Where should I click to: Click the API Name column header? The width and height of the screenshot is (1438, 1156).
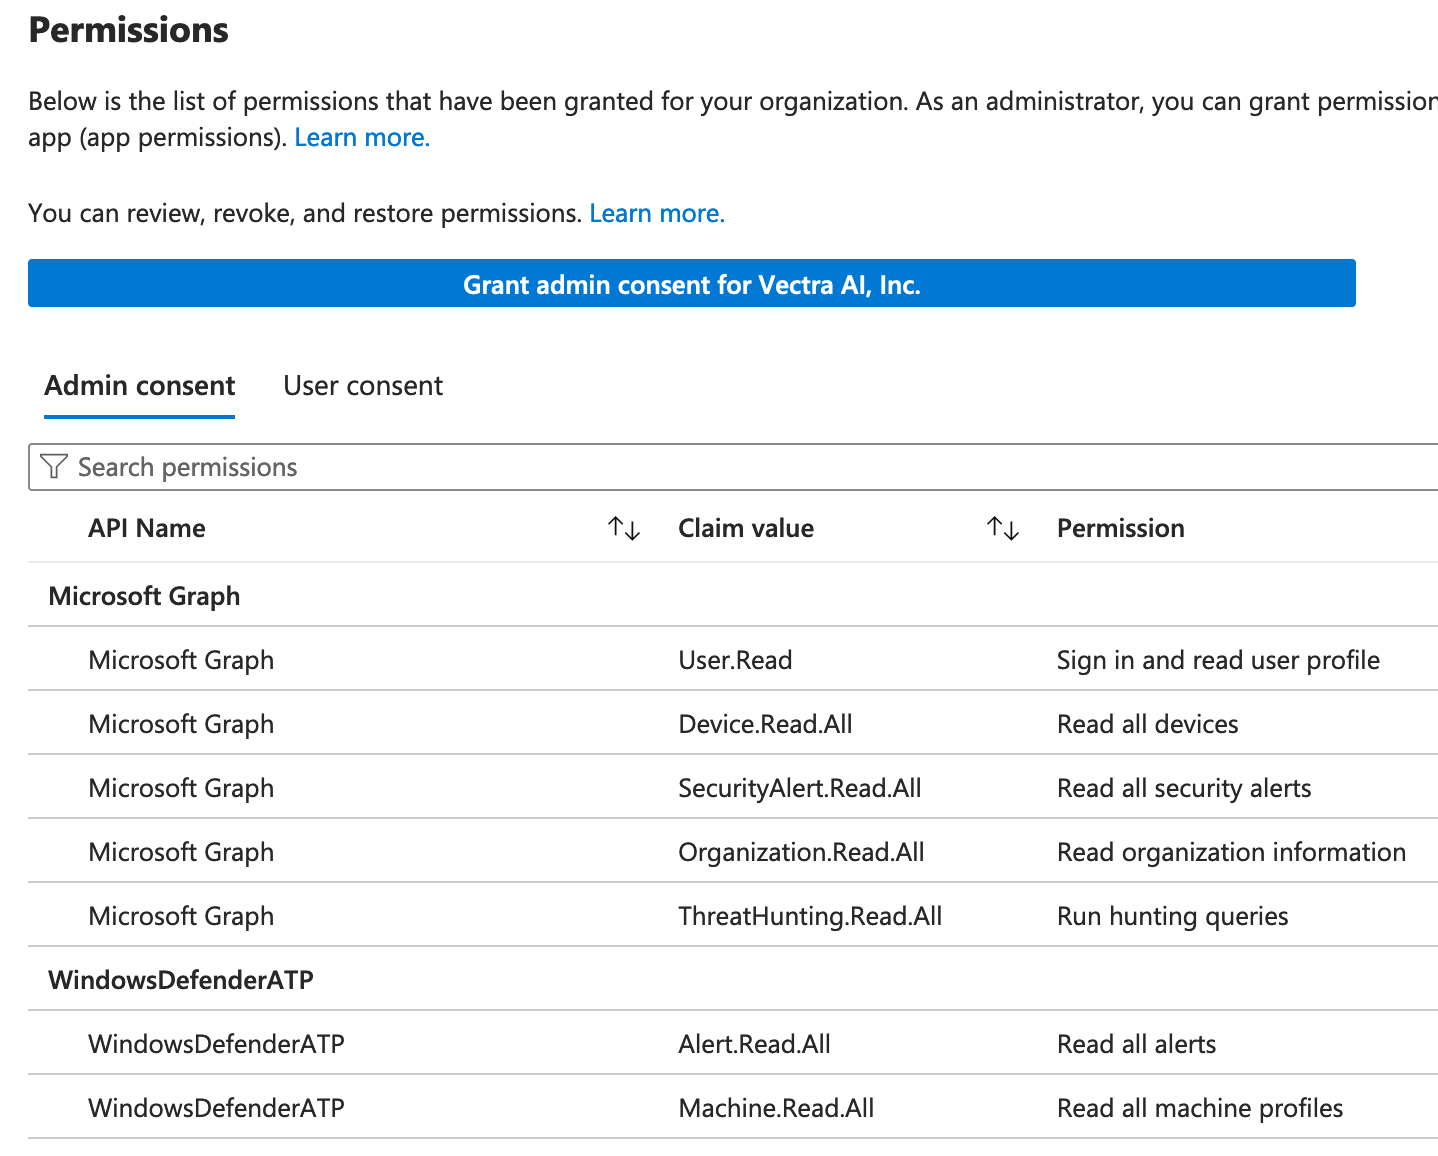(x=147, y=528)
